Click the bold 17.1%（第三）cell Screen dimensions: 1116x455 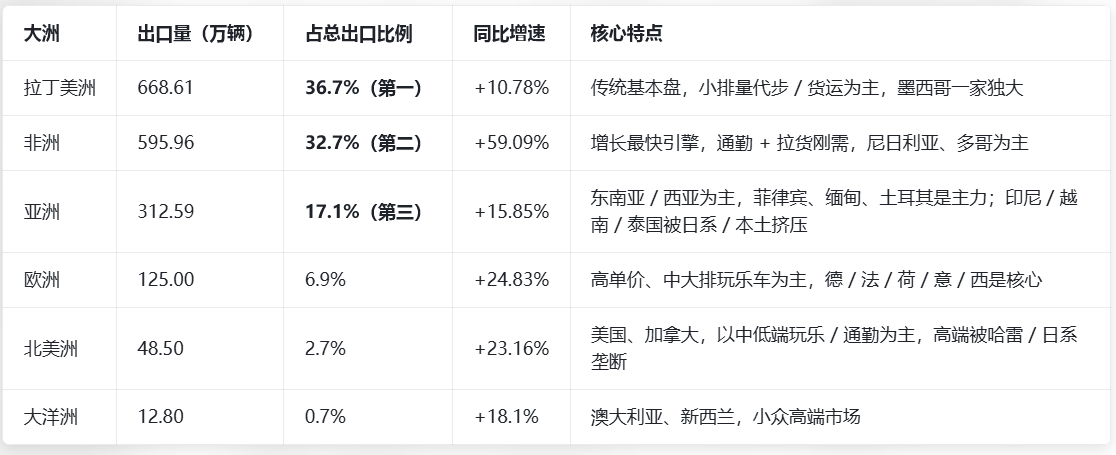tap(363, 212)
